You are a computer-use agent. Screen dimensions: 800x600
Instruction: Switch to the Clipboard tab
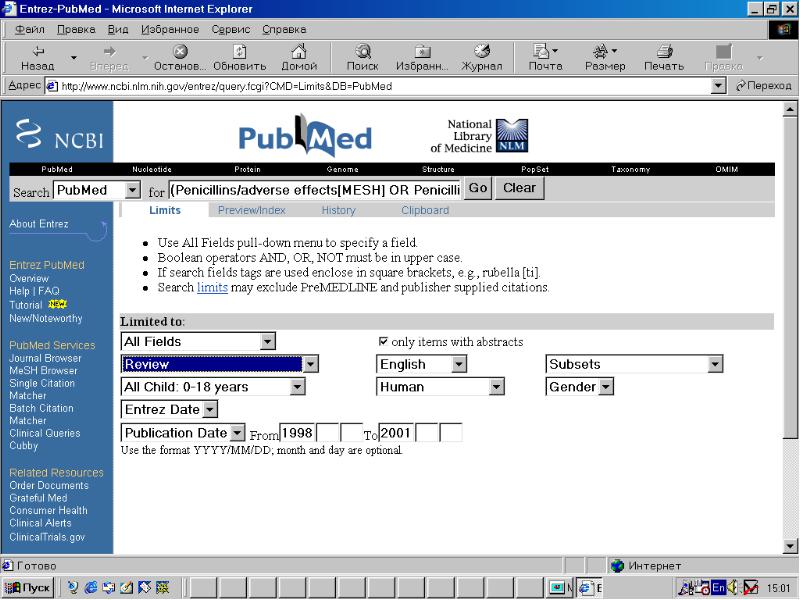tap(425, 210)
